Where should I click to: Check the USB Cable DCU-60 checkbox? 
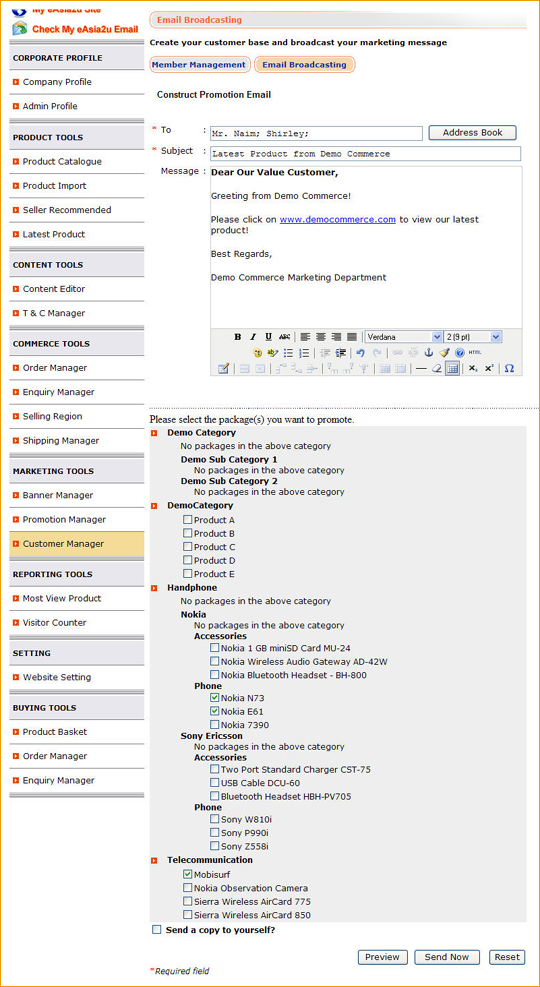(x=215, y=783)
